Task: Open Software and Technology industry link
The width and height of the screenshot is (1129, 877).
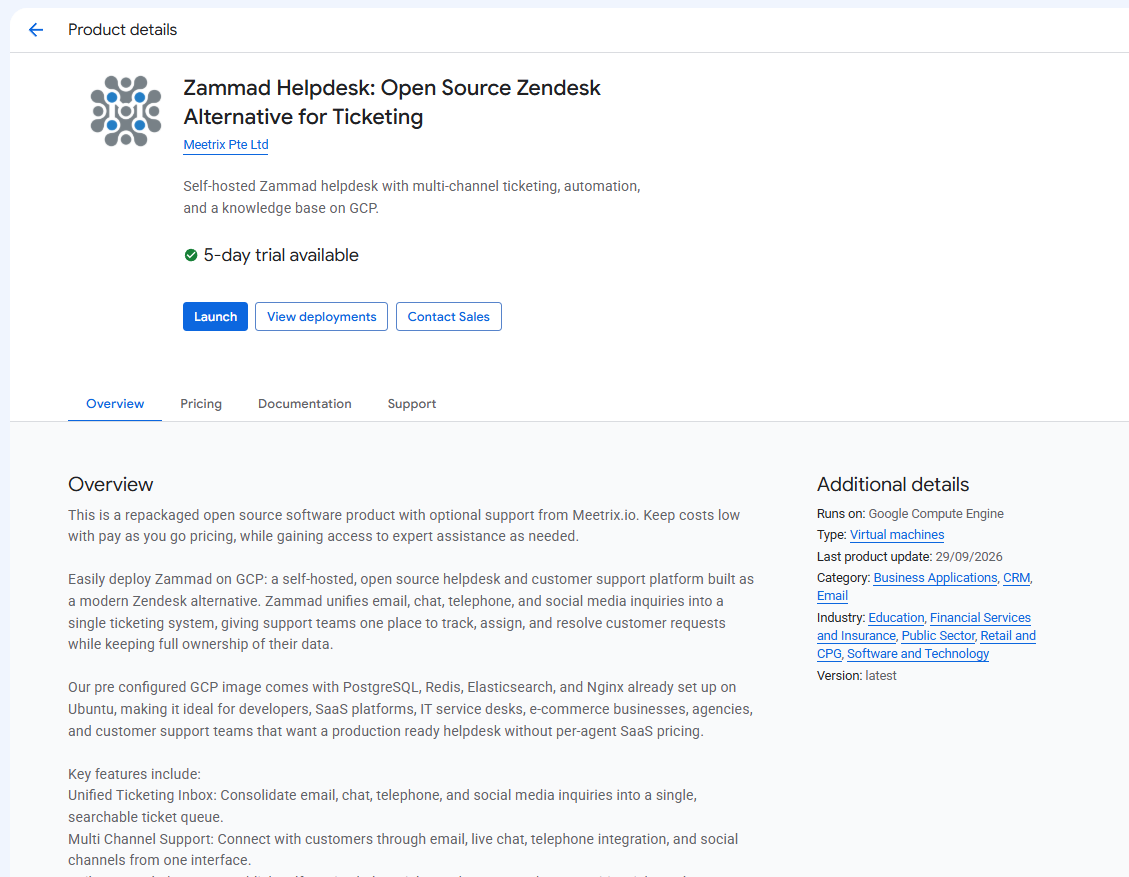Action: [918, 654]
